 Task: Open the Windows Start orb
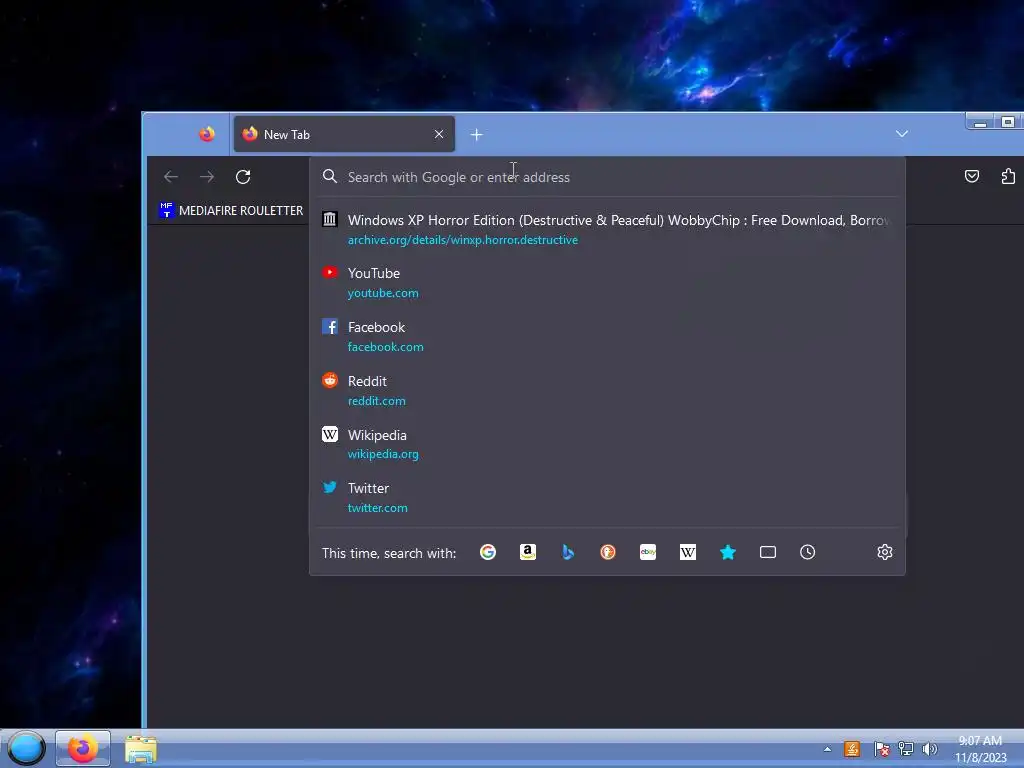coord(26,748)
